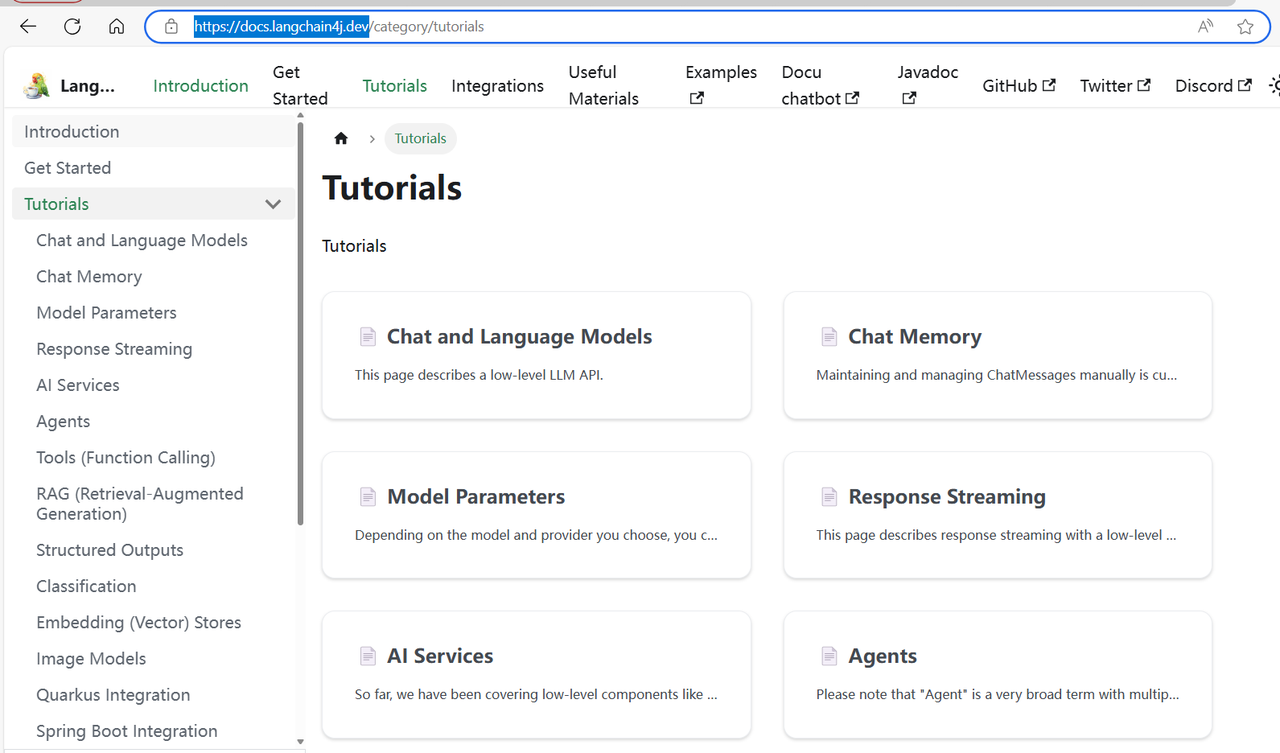Open the Javadoc navbar link
This screenshot has width=1280, height=753.
pyautogui.click(x=928, y=86)
